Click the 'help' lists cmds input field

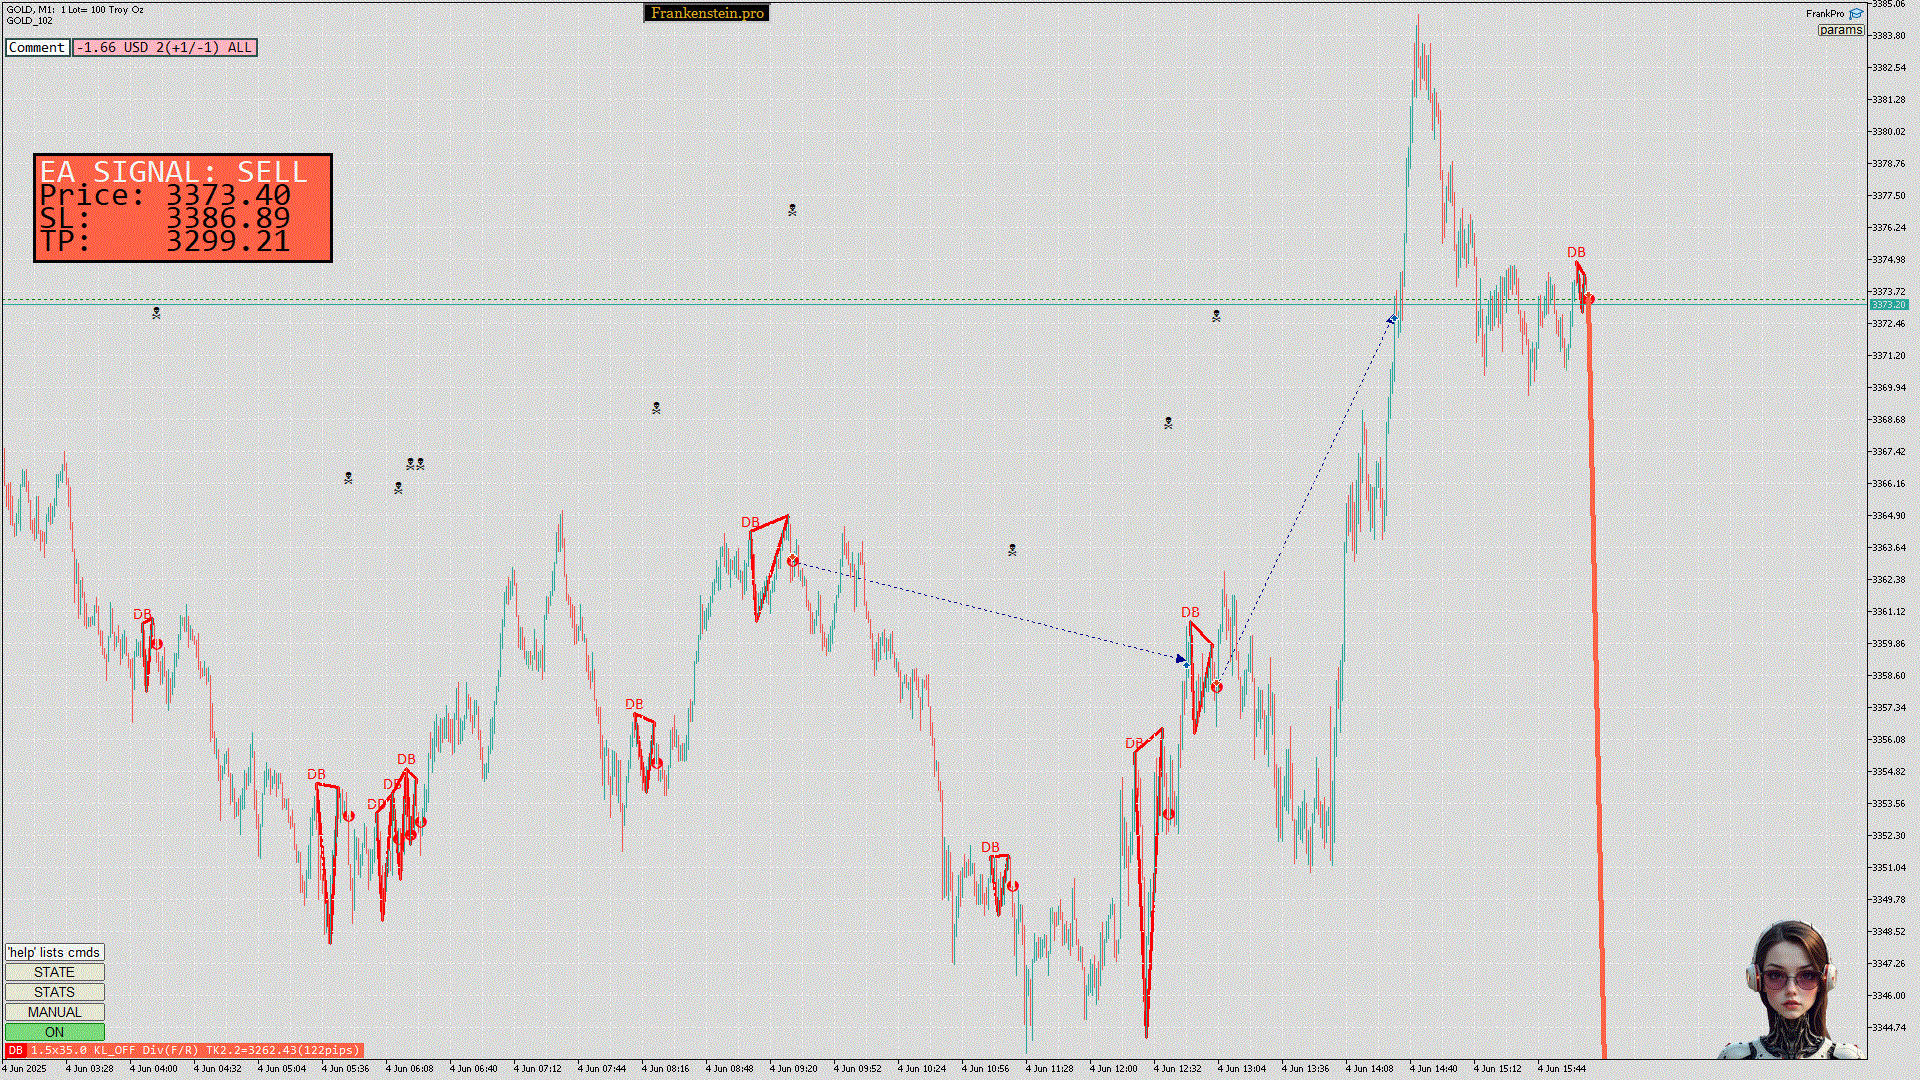54,952
